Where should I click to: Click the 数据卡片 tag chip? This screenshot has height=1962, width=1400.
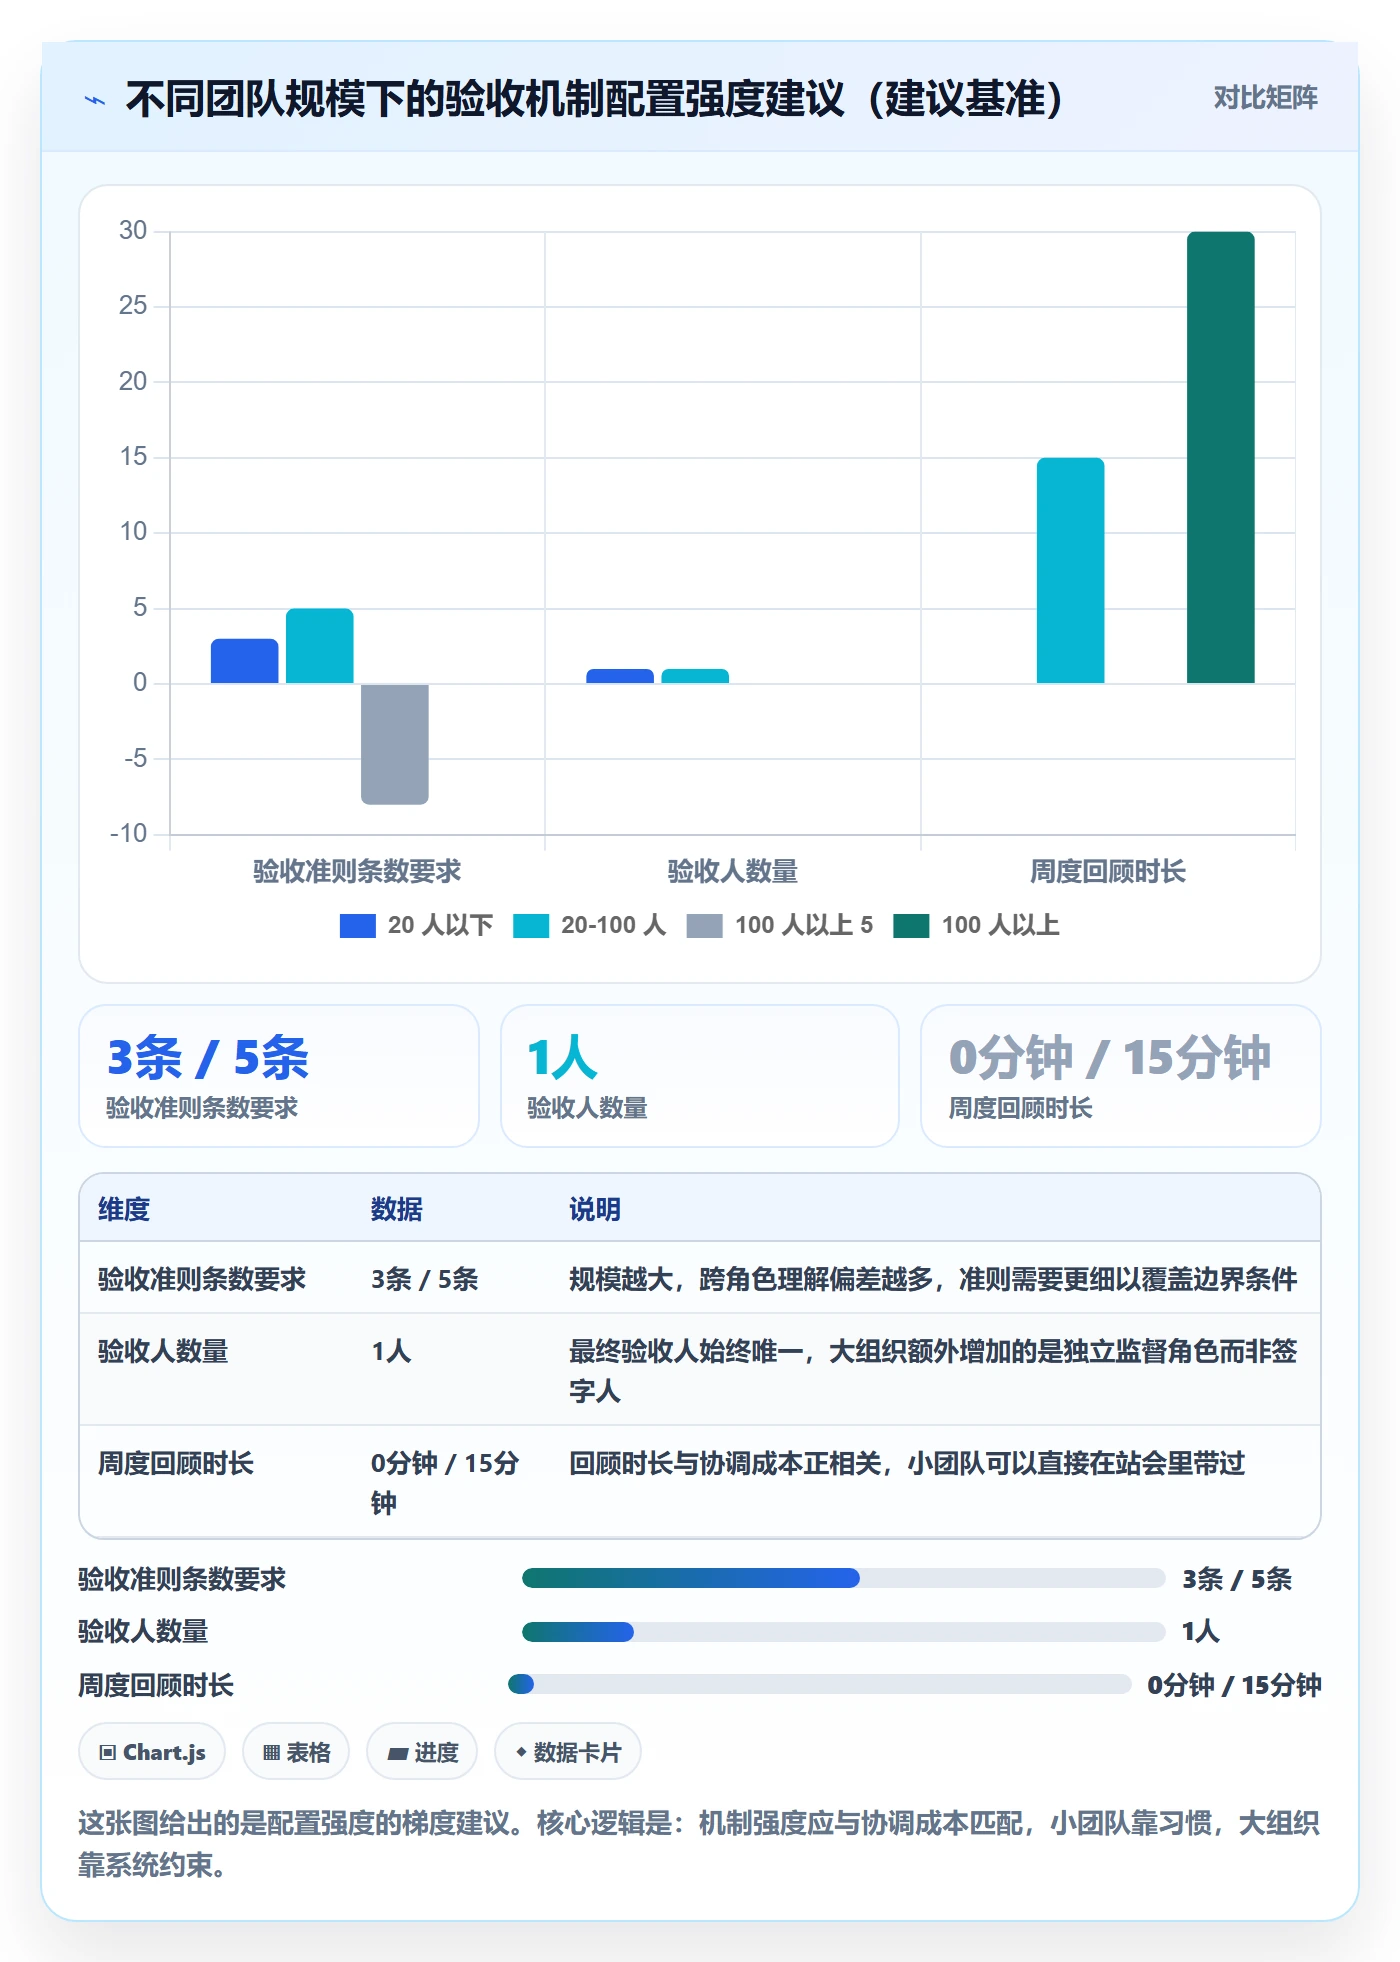pos(568,1752)
